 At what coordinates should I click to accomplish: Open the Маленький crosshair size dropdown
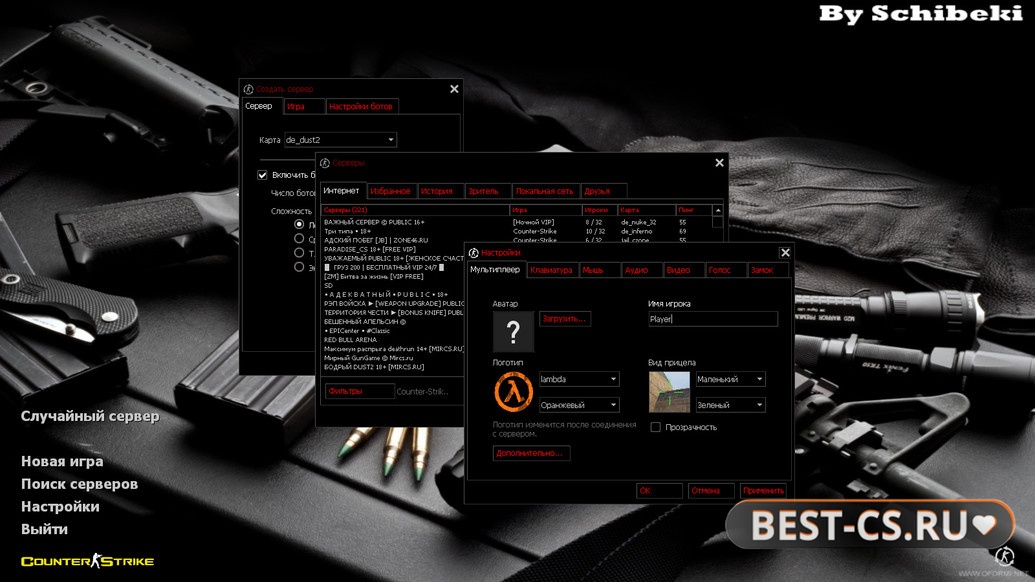coord(731,379)
